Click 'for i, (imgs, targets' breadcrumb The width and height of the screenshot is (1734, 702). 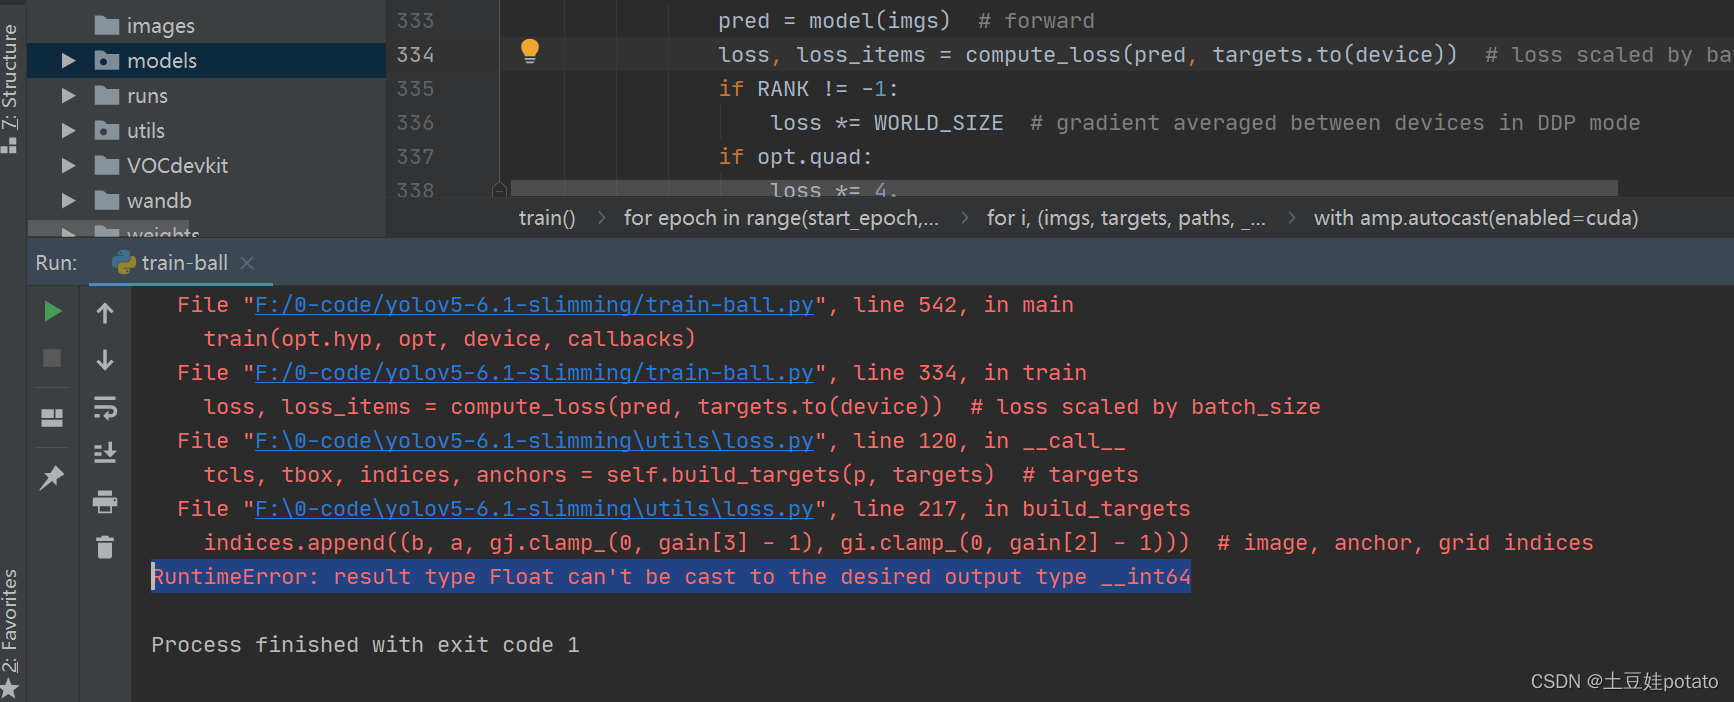[x=1126, y=218]
